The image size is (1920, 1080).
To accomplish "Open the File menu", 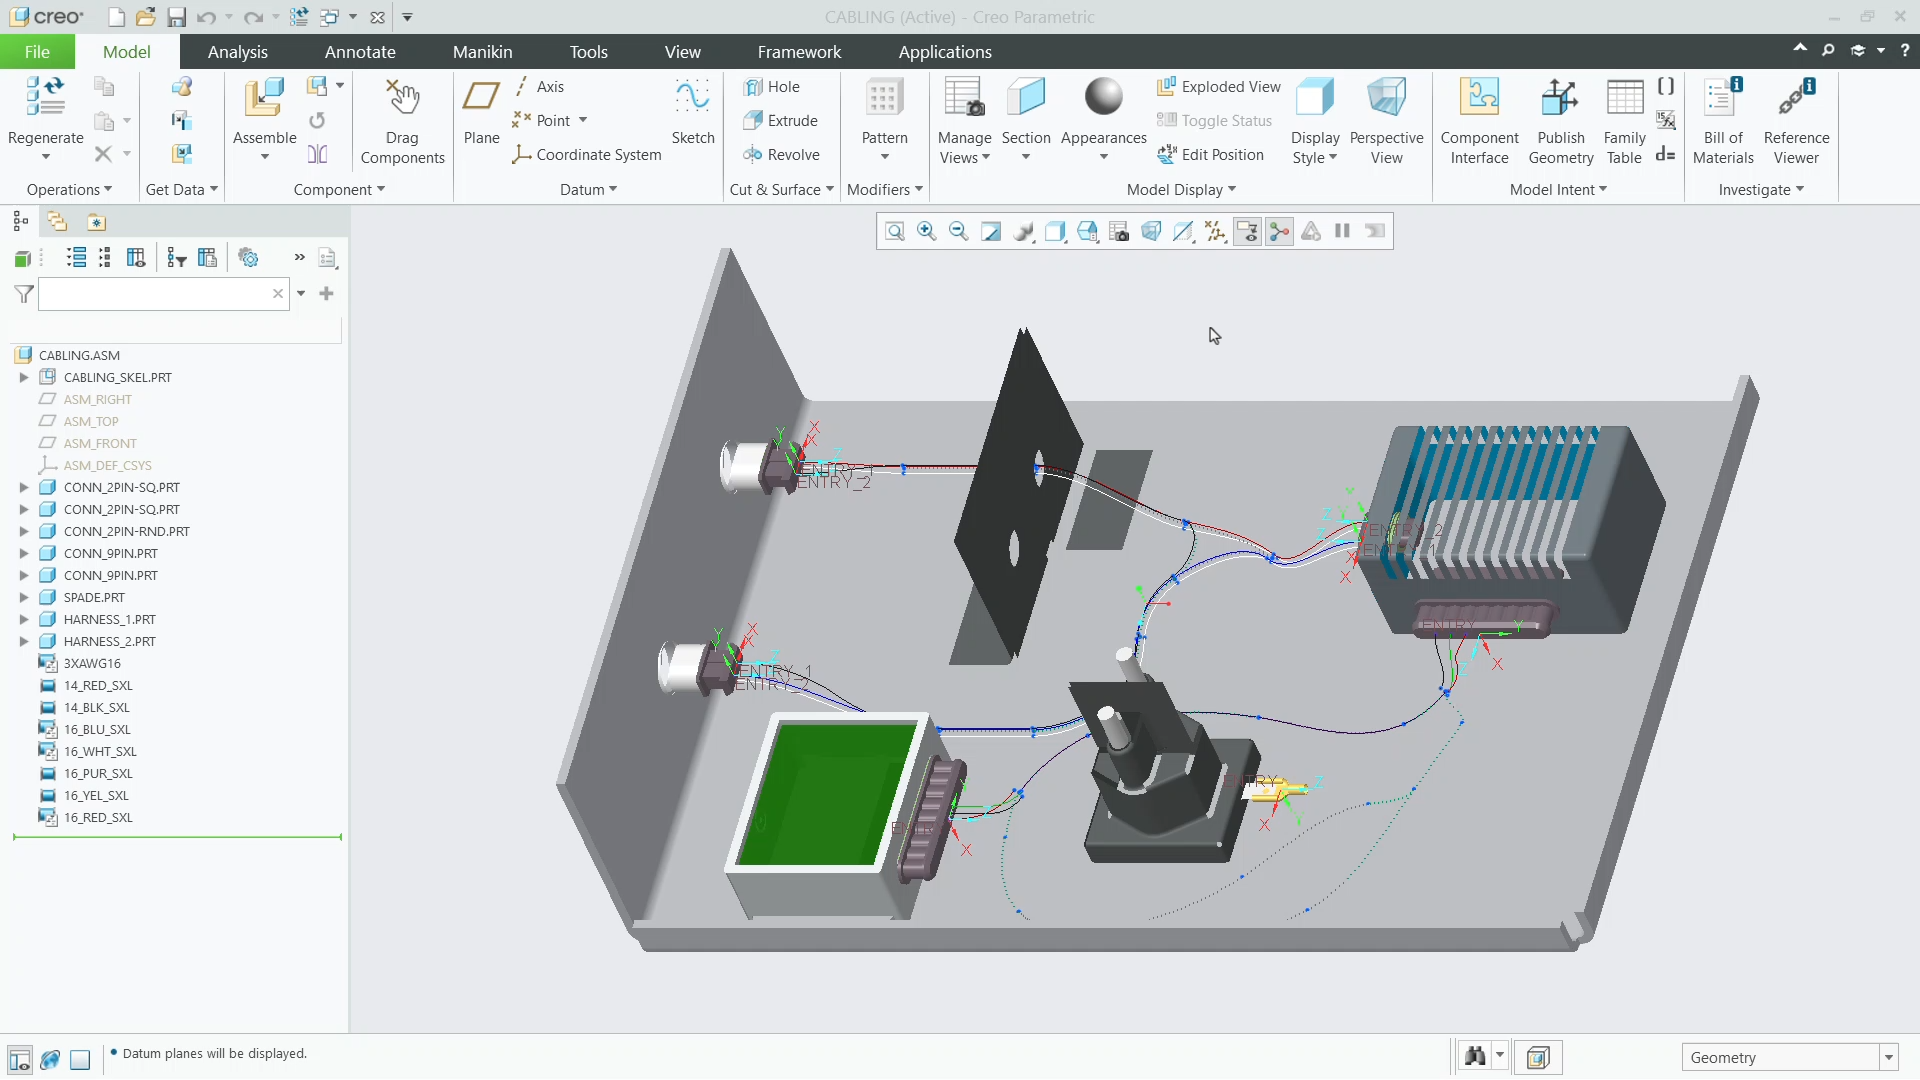I will 36,51.
